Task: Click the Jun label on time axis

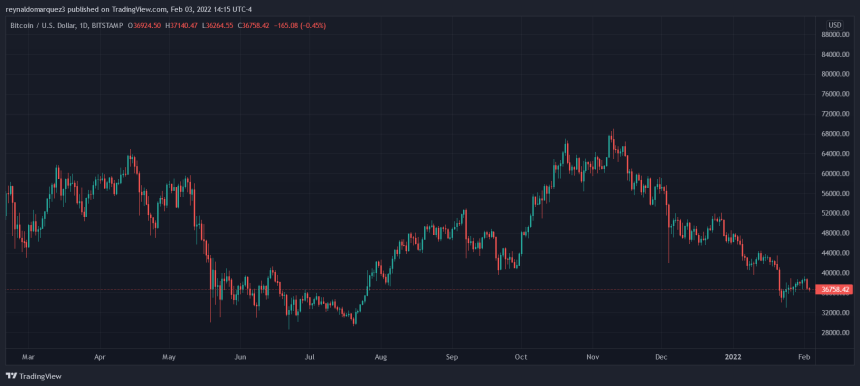Action: [240, 357]
